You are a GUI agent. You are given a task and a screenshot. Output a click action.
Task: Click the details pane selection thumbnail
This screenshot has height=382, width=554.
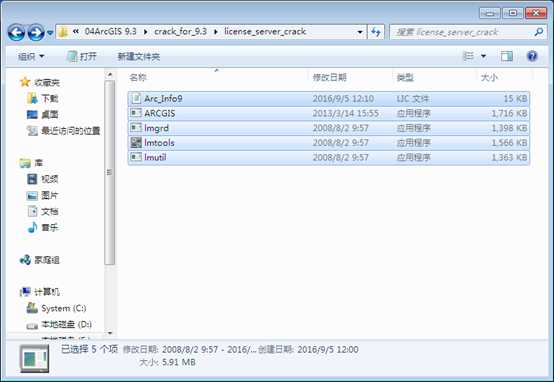[34, 358]
